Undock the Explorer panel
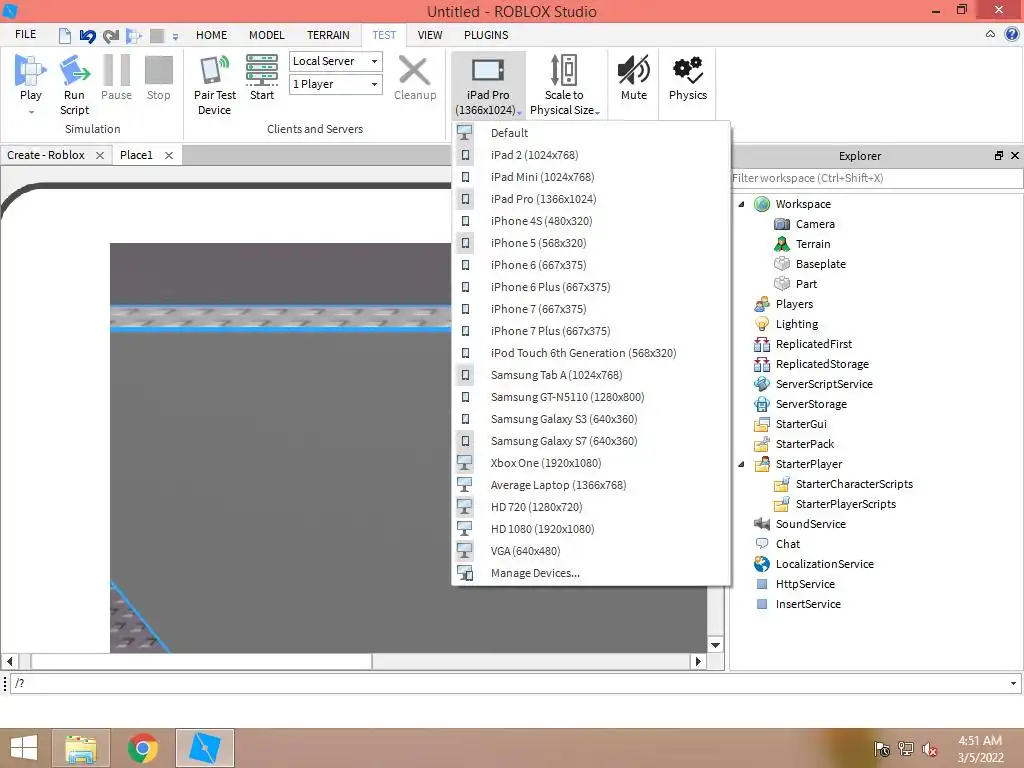 [999, 155]
